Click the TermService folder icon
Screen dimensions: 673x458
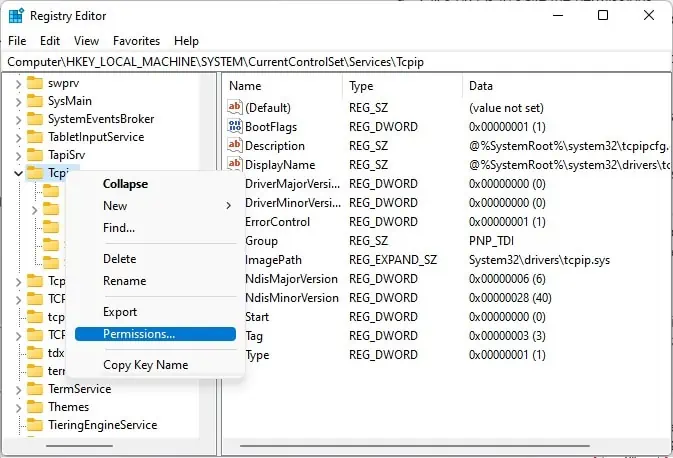(35, 389)
